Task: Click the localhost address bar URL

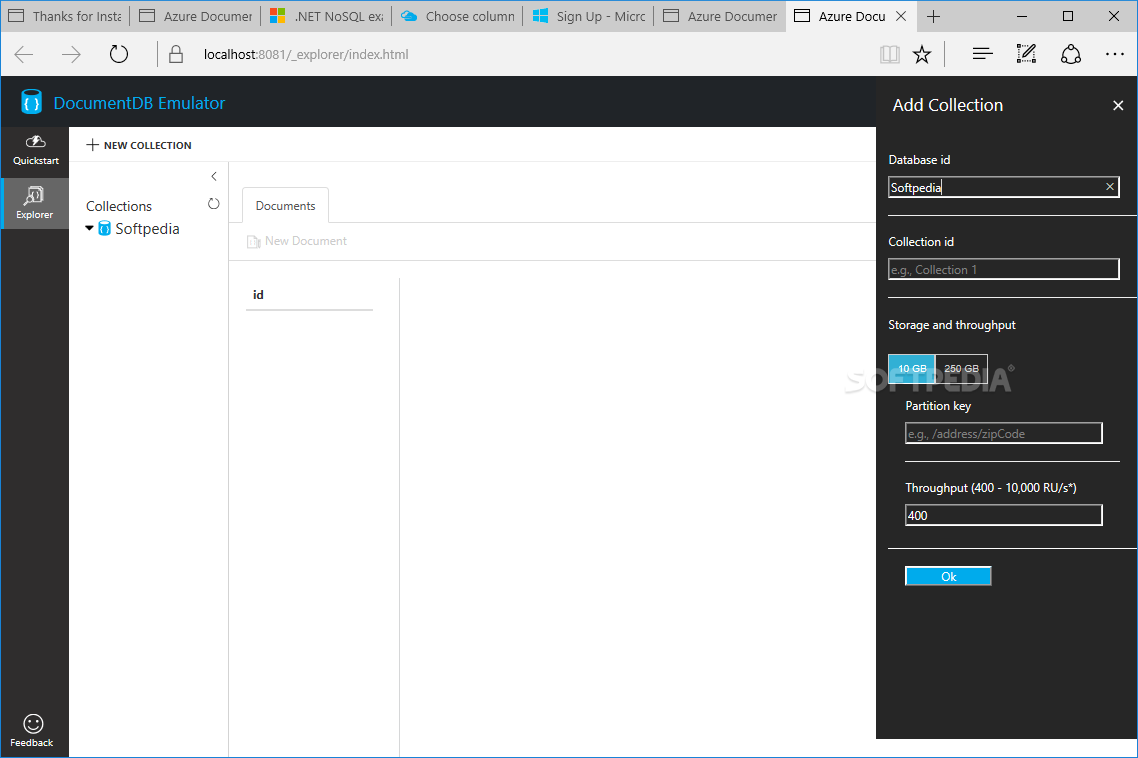Action: click(x=306, y=54)
